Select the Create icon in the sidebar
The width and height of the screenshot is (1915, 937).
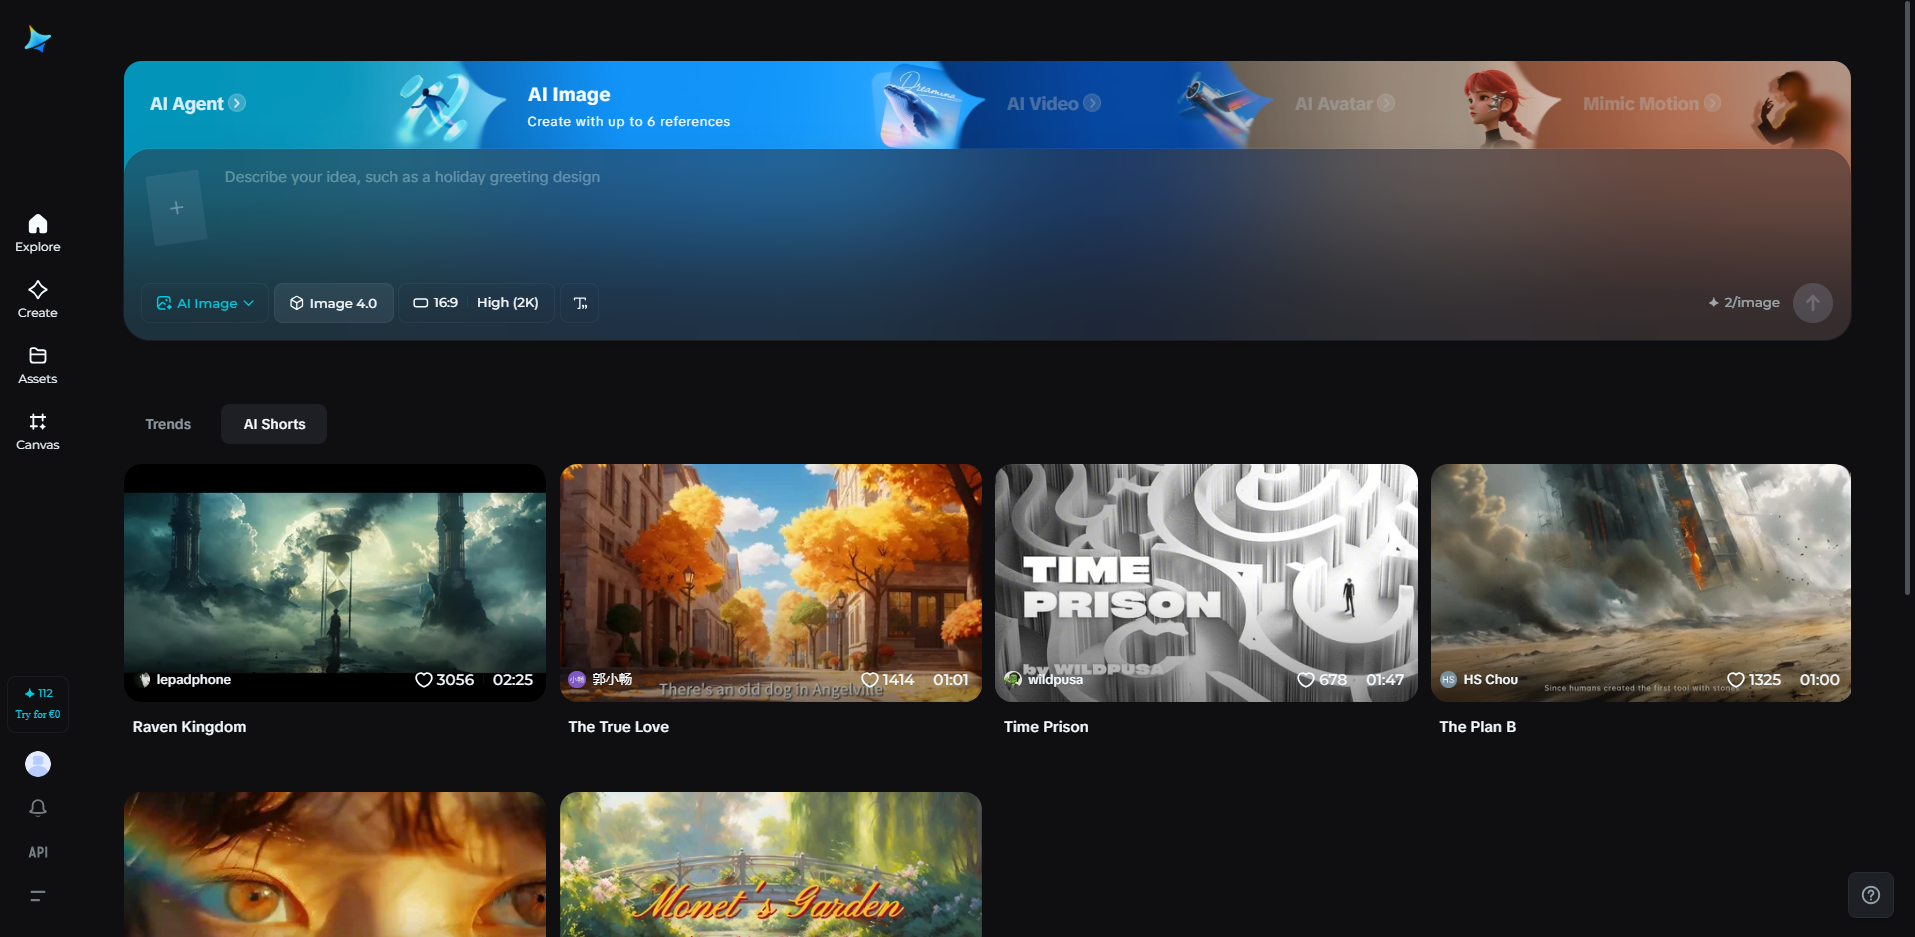[37, 298]
